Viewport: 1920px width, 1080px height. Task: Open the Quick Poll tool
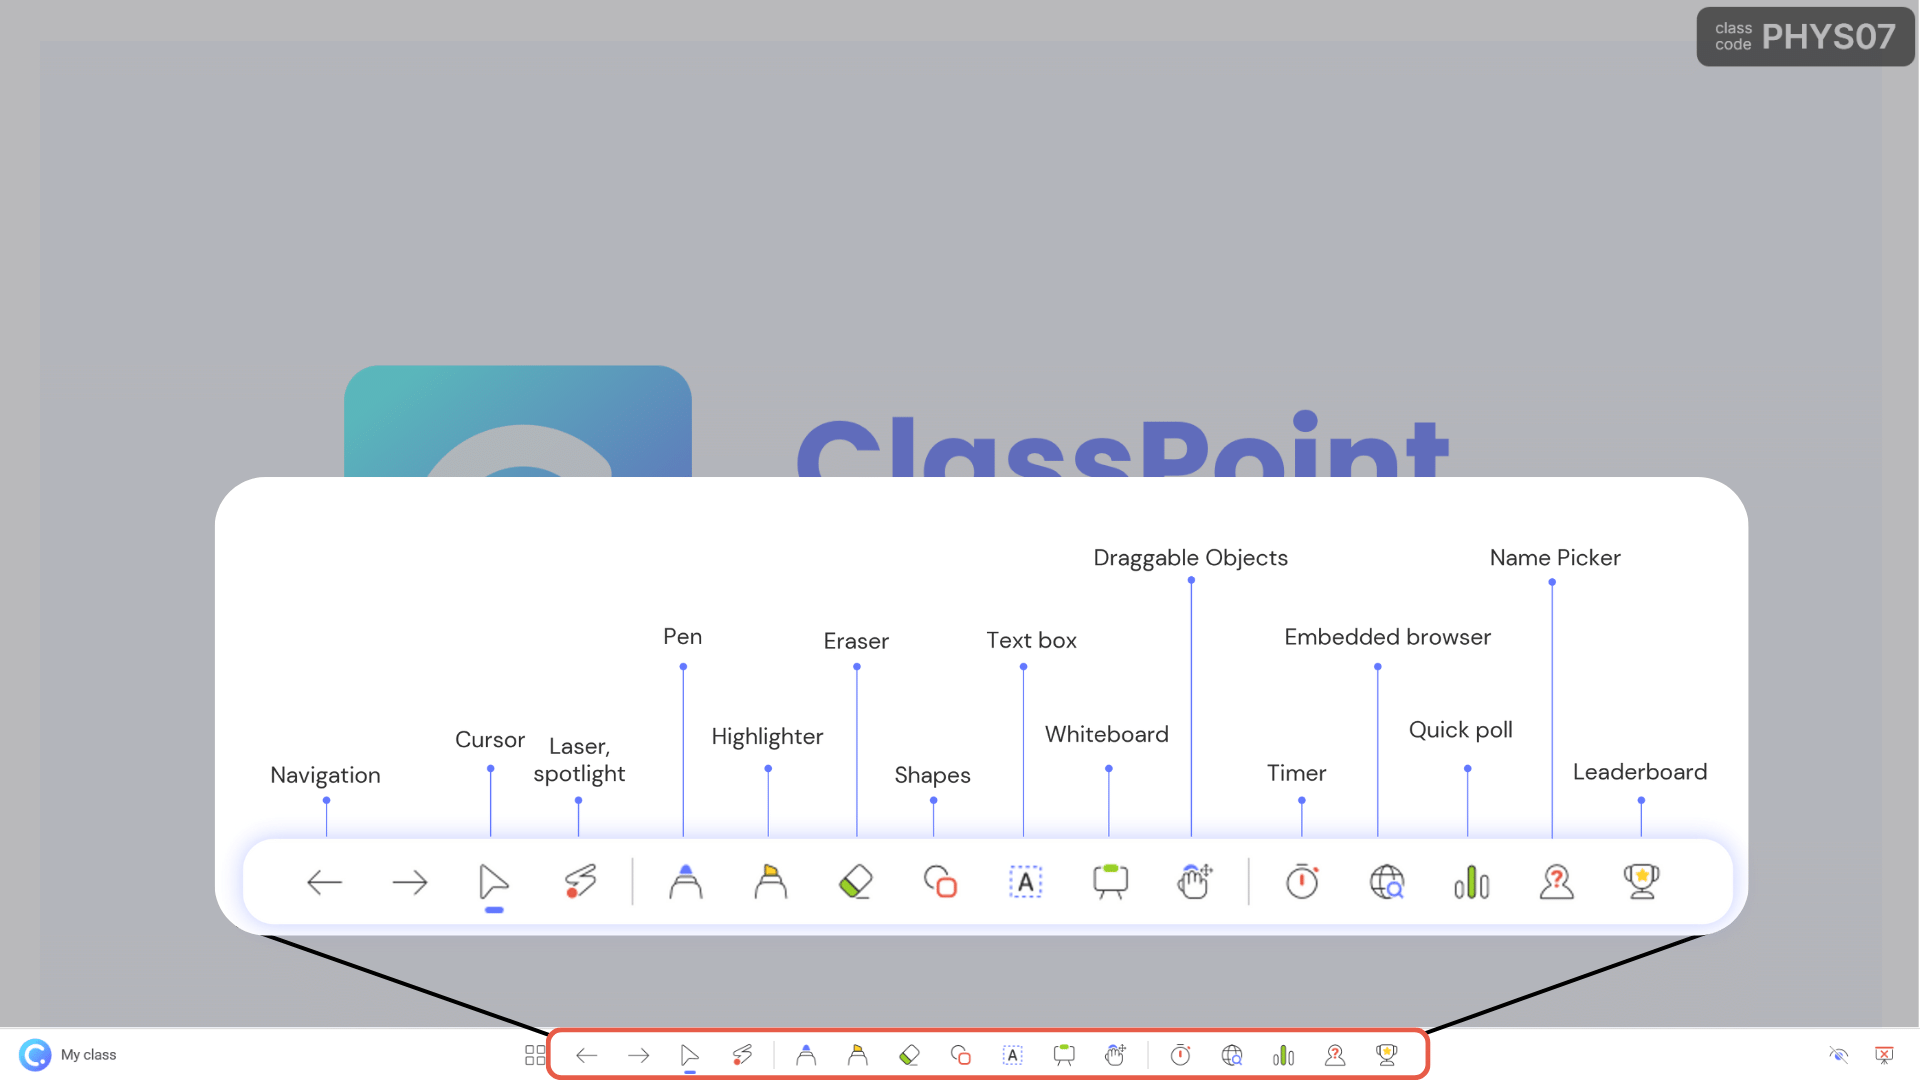point(1280,1054)
